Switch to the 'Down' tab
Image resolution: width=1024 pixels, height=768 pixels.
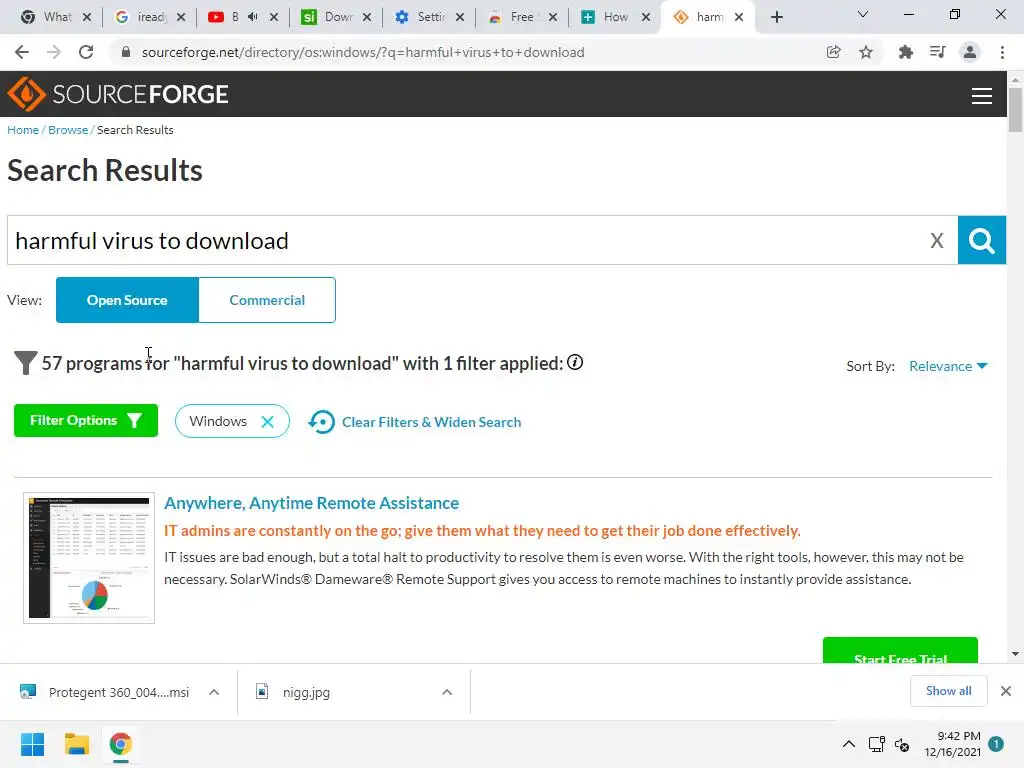click(x=336, y=17)
